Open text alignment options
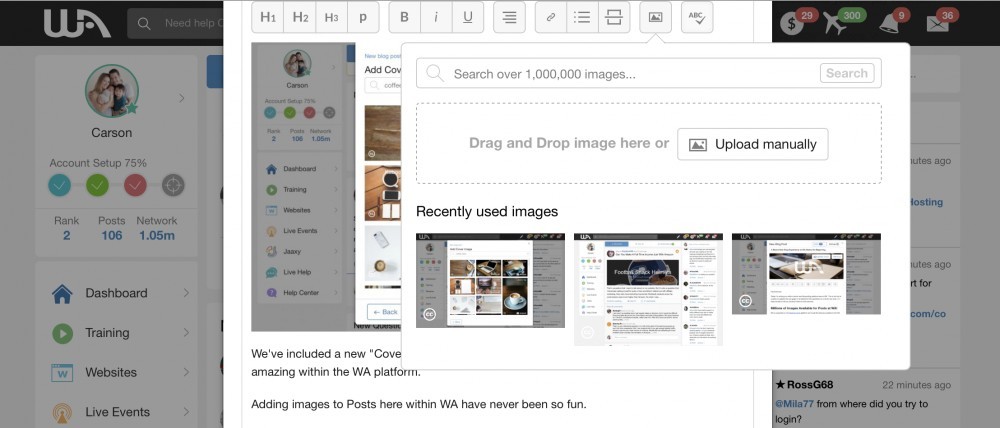Image resolution: width=1000 pixels, height=428 pixels. tap(509, 17)
